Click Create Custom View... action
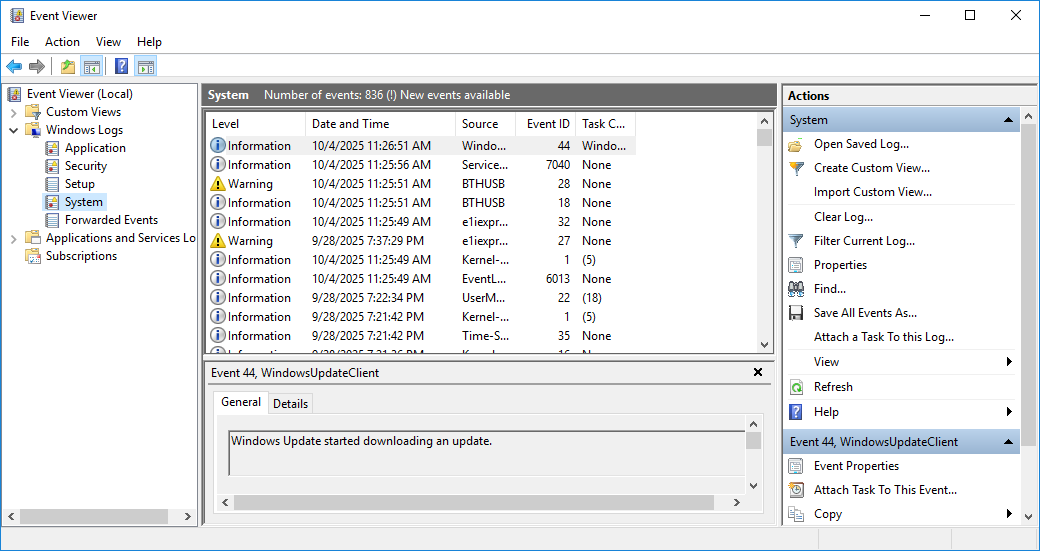This screenshot has width=1040, height=551. click(x=871, y=168)
